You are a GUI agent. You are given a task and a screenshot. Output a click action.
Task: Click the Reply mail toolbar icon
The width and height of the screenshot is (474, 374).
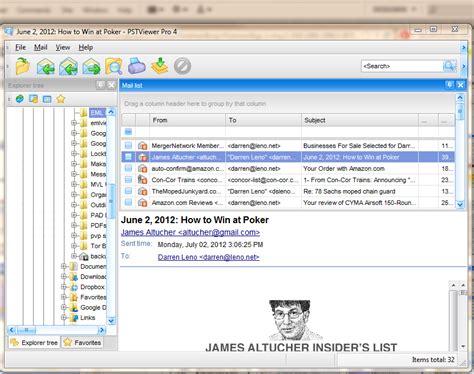point(46,66)
